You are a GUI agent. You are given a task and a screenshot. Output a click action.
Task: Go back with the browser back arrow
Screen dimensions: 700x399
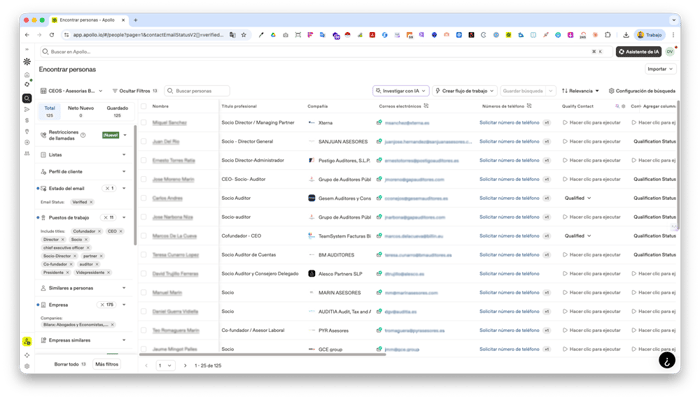(x=27, y=35)
